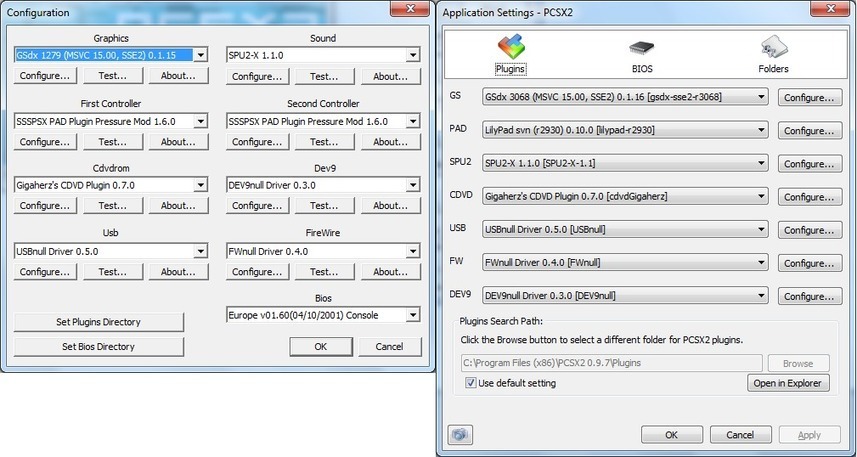This screenshot has width=857, height=457.
Task: Click Test button under Sound
Action: (324, 76)
